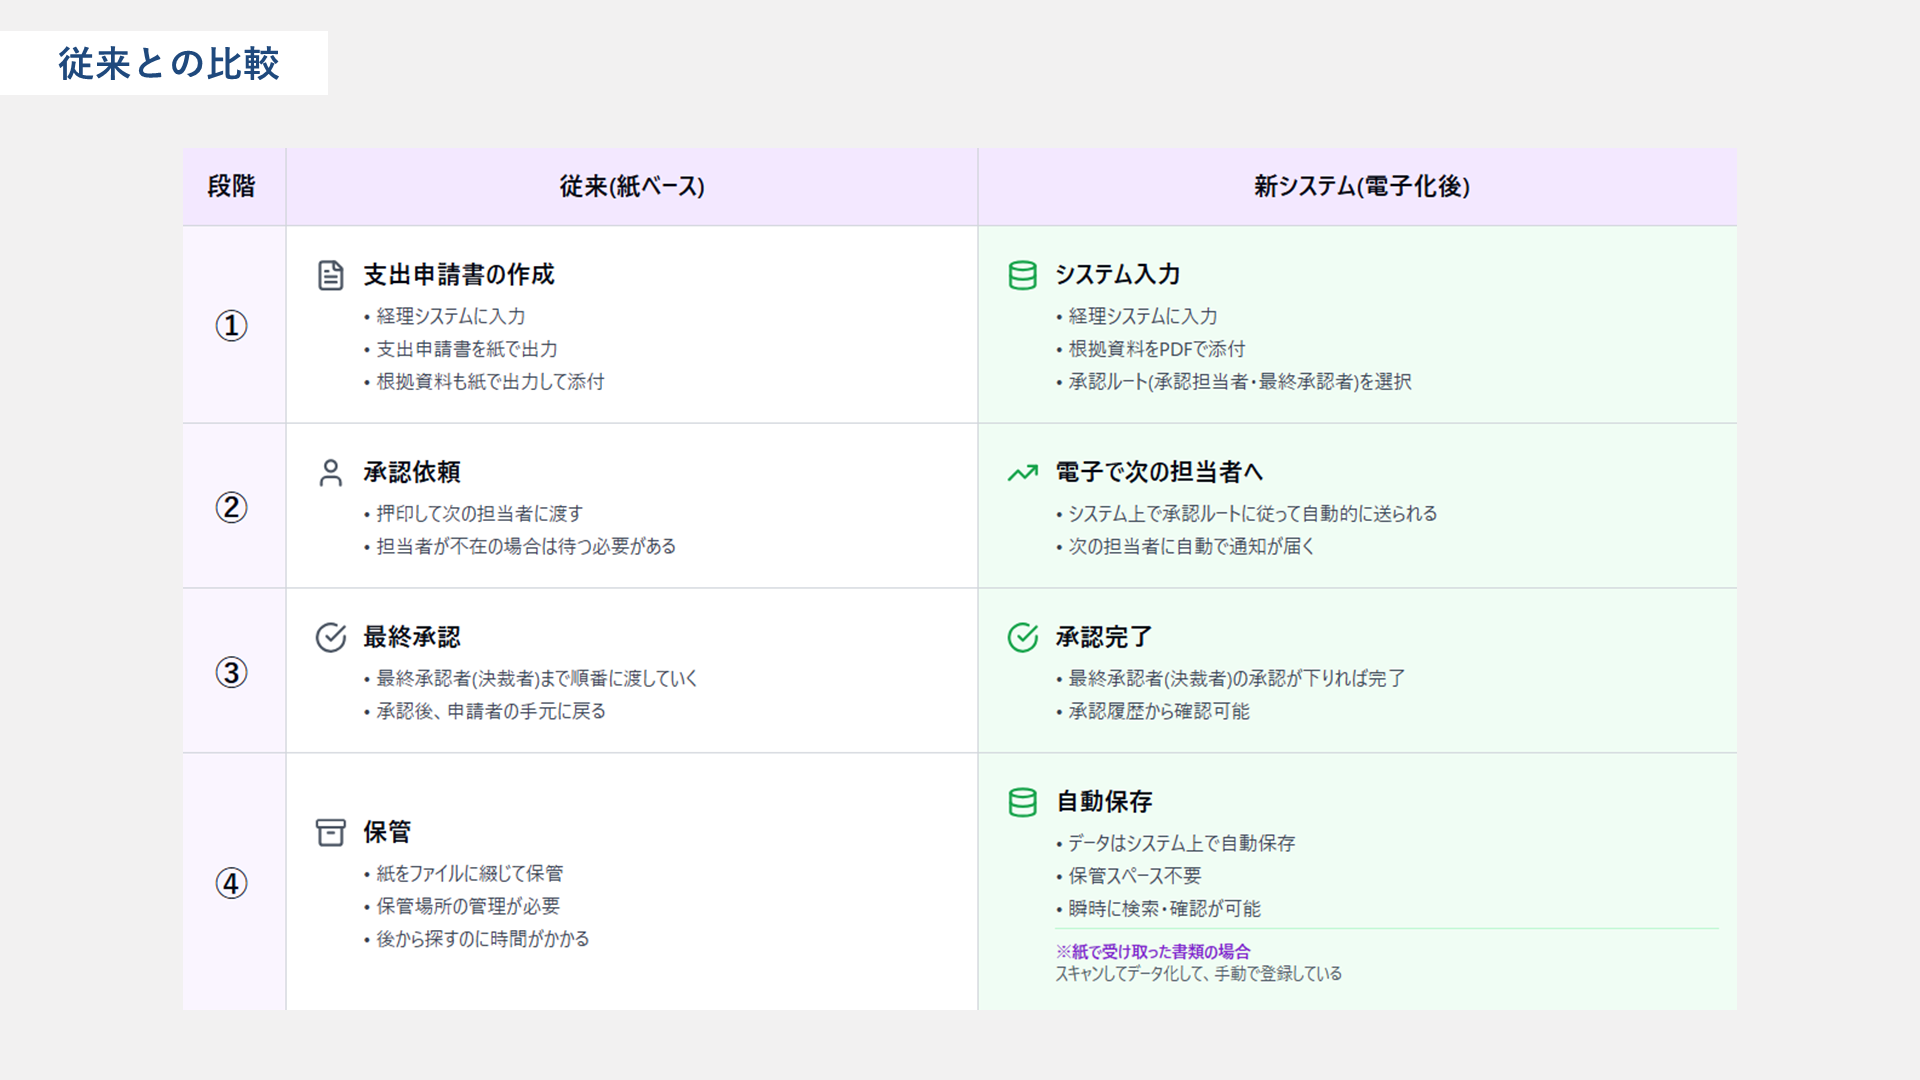The width and height of the screenshot is (1920, 1080).
Task: Click the note スキャンしてデータ化して、手動で登録している
Action: (x=1199, y=974)
